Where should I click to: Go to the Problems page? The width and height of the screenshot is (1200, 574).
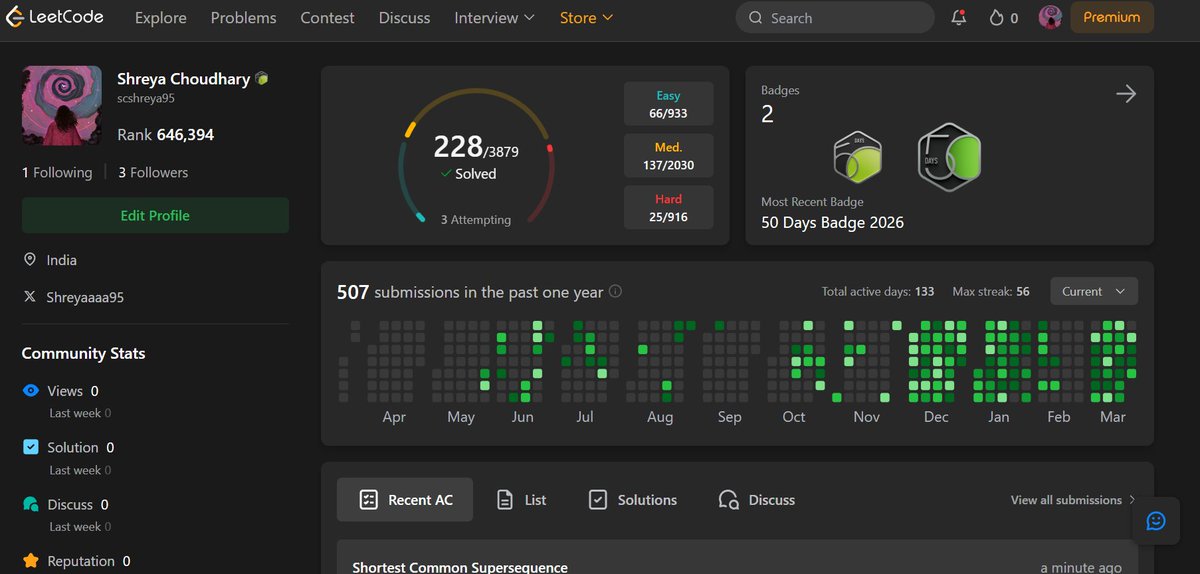coord(243,18)
